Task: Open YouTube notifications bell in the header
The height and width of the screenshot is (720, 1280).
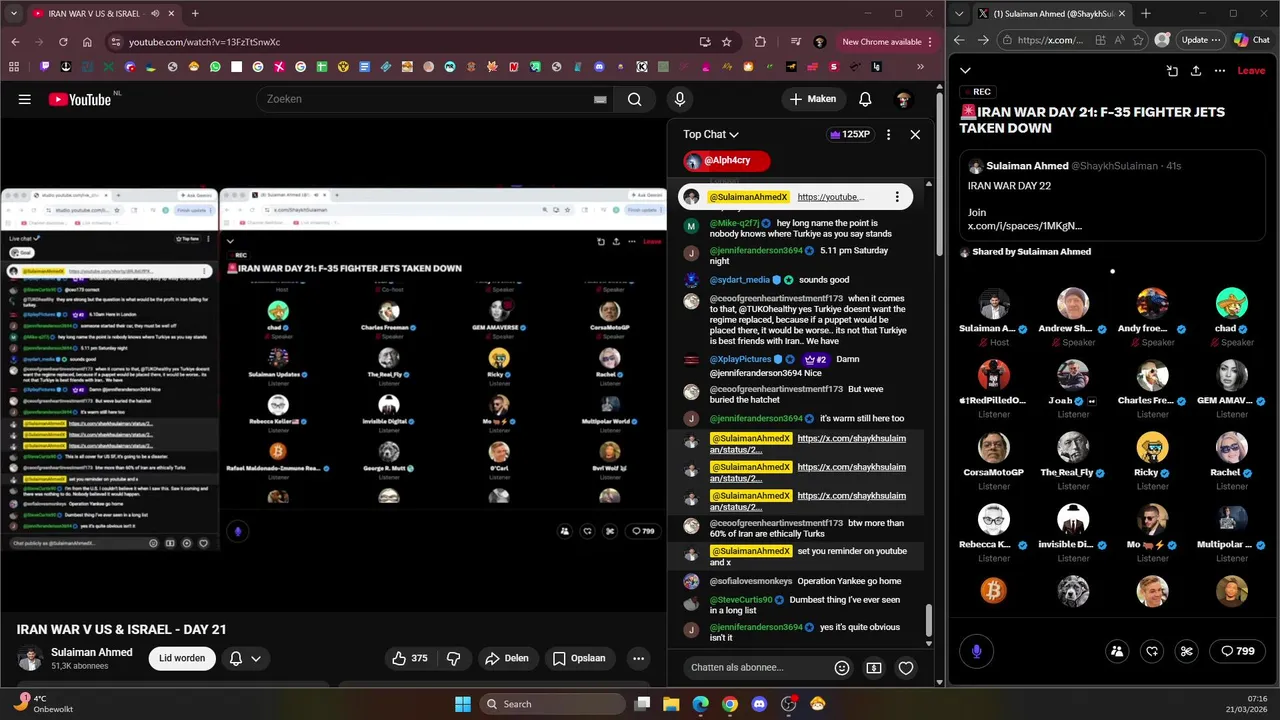Action: point(865,99)
